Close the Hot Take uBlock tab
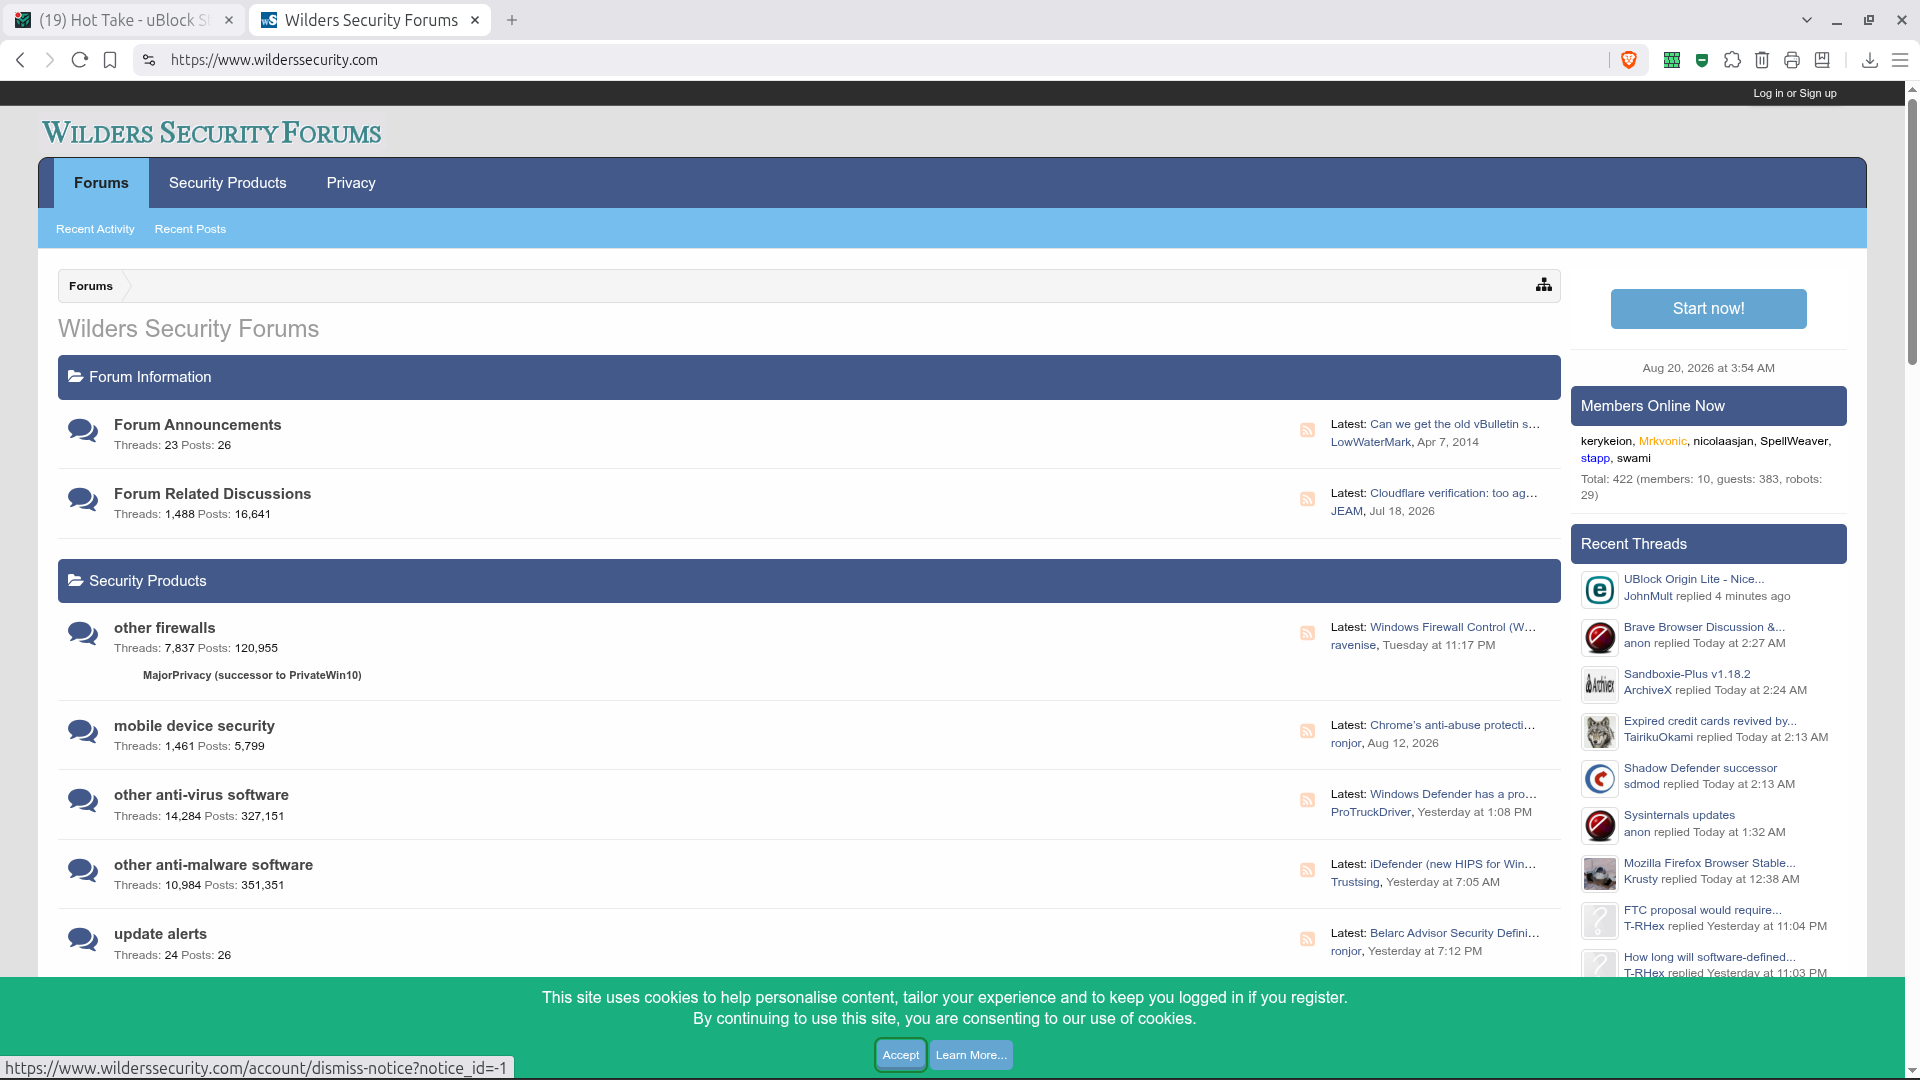The width and height of the screenshot is (1920, 1080). (x=228, y=20)
